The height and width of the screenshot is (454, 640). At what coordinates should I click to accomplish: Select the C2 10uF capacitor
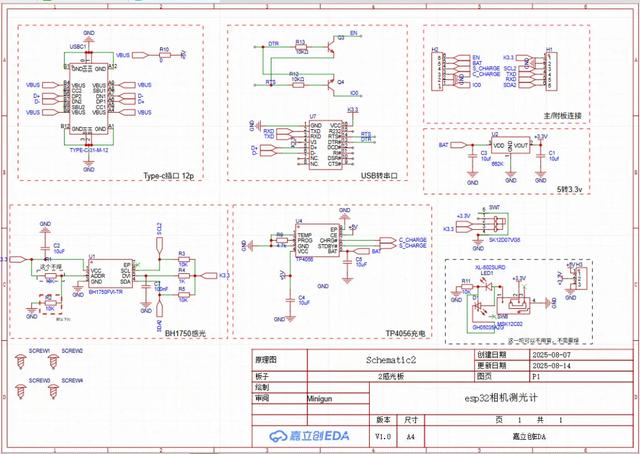pos(45,248)
